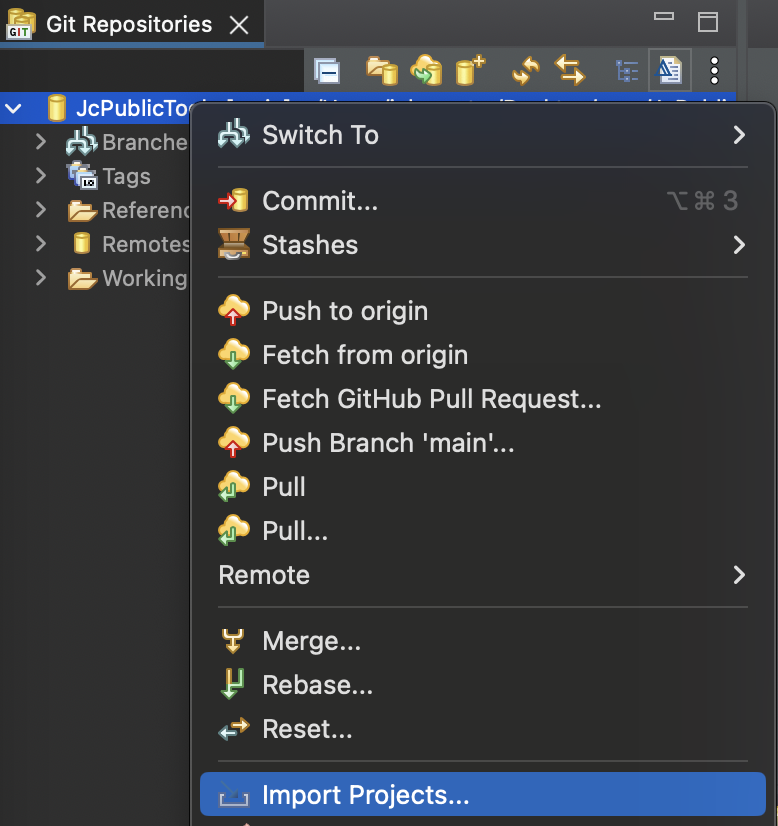The height and width of the screenshot is (826, 778).
Task: Collapse all repositories in the view
Action: [327, 70]
